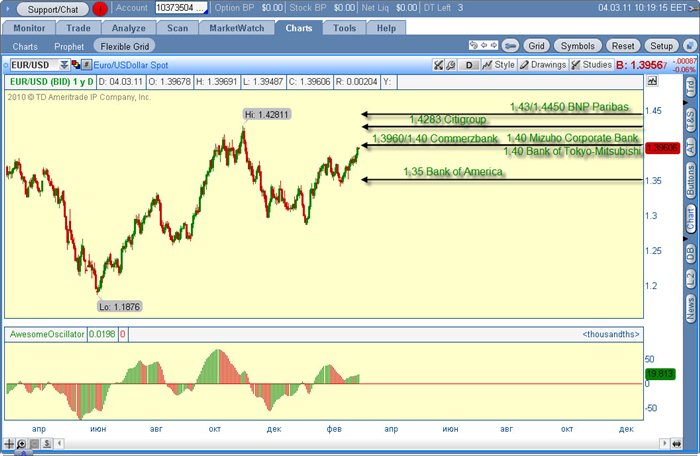The image size is (700, 456).
Task: Switch to the MarketWatch tab
Action: [x=237, y=28]
